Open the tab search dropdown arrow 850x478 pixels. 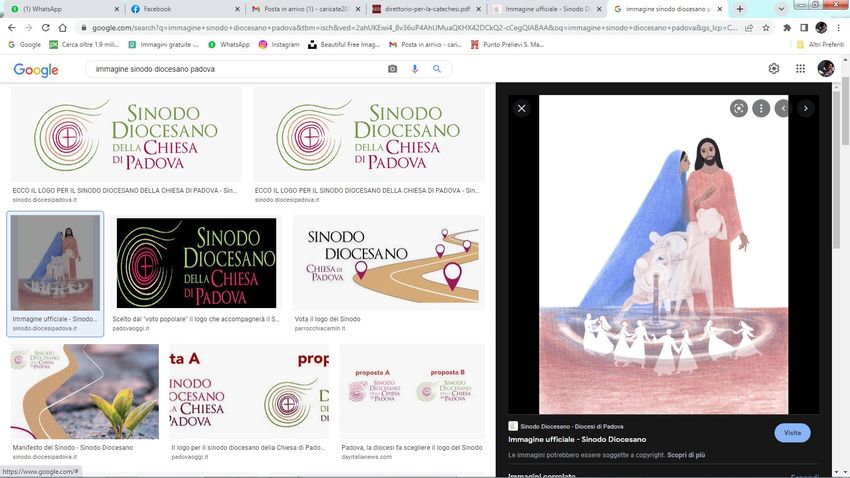781,9
